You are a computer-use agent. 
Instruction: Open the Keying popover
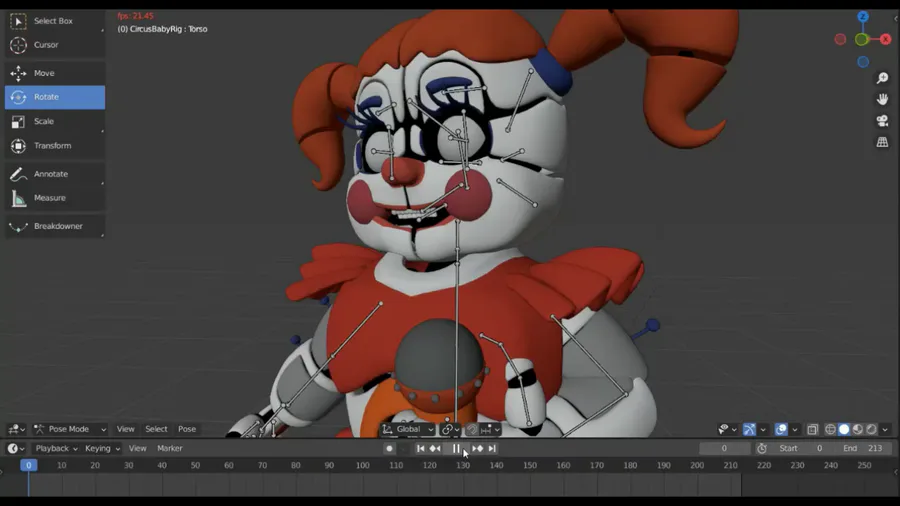[x=102, y=449]
